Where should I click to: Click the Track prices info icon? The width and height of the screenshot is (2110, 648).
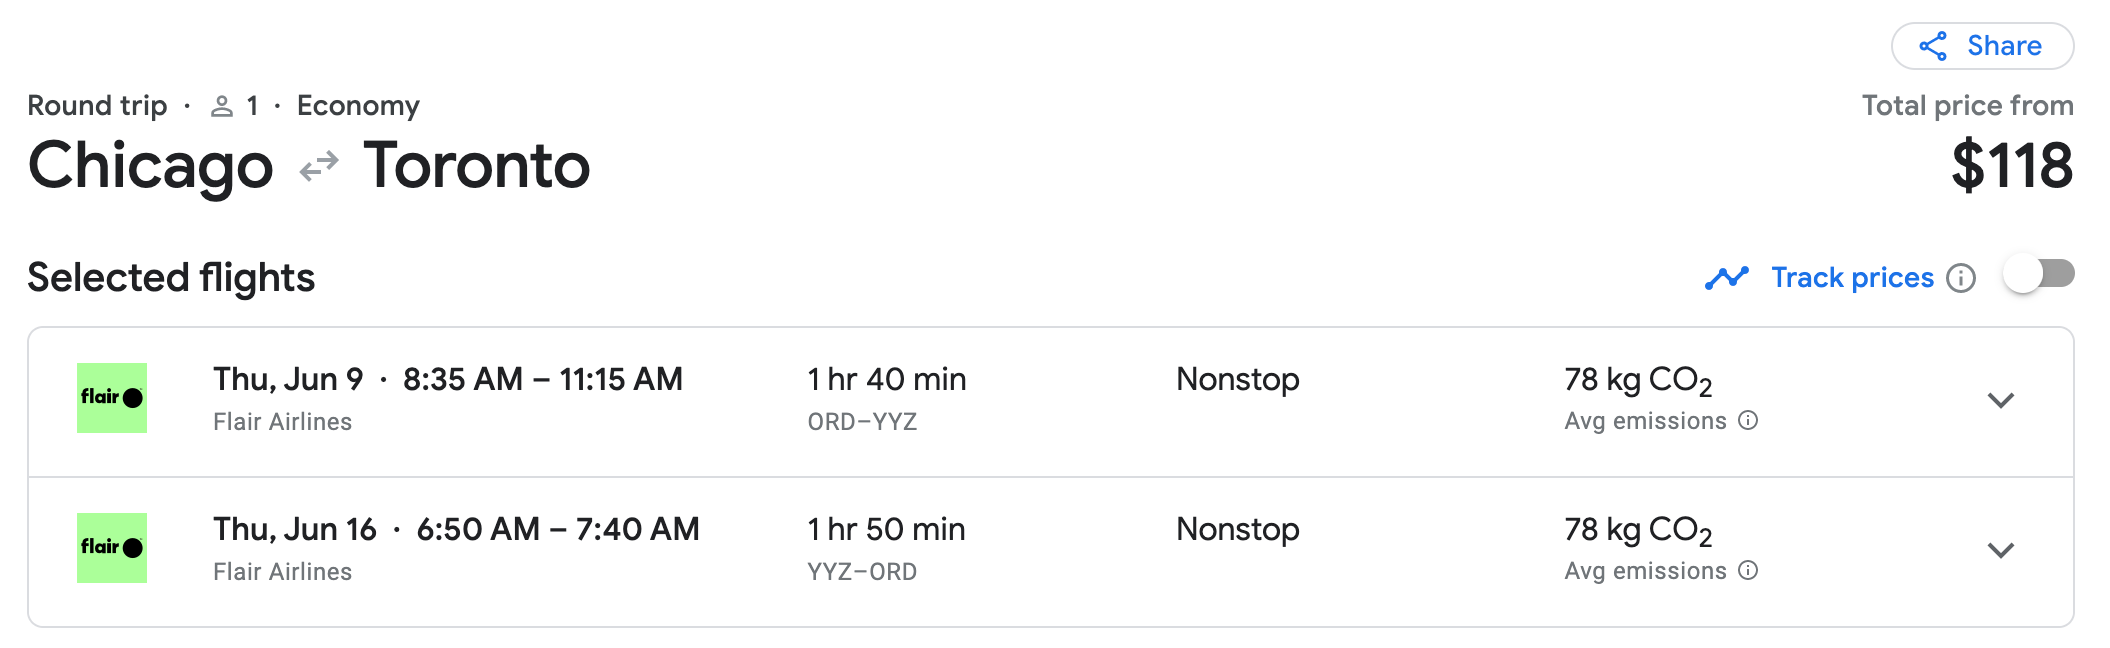point(1961,278)
